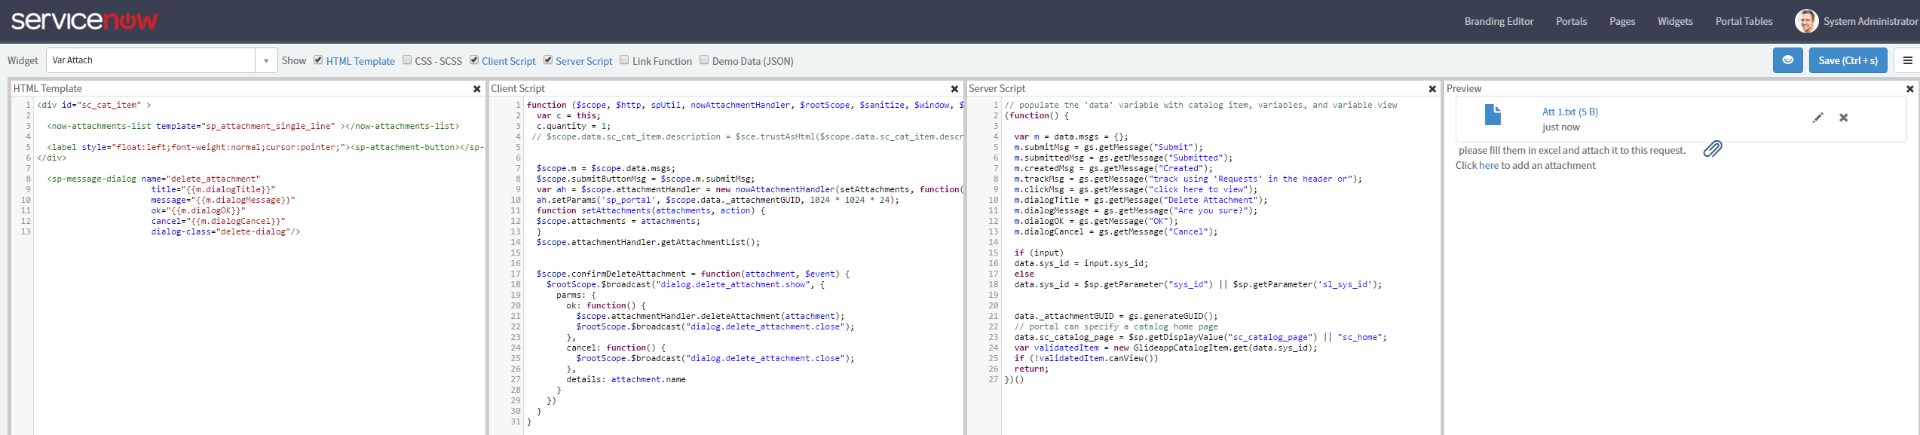Viewport: 1920px width, 435px height.
Task: Click the pencil icon to rename attachment
Action: point(1817,118)
